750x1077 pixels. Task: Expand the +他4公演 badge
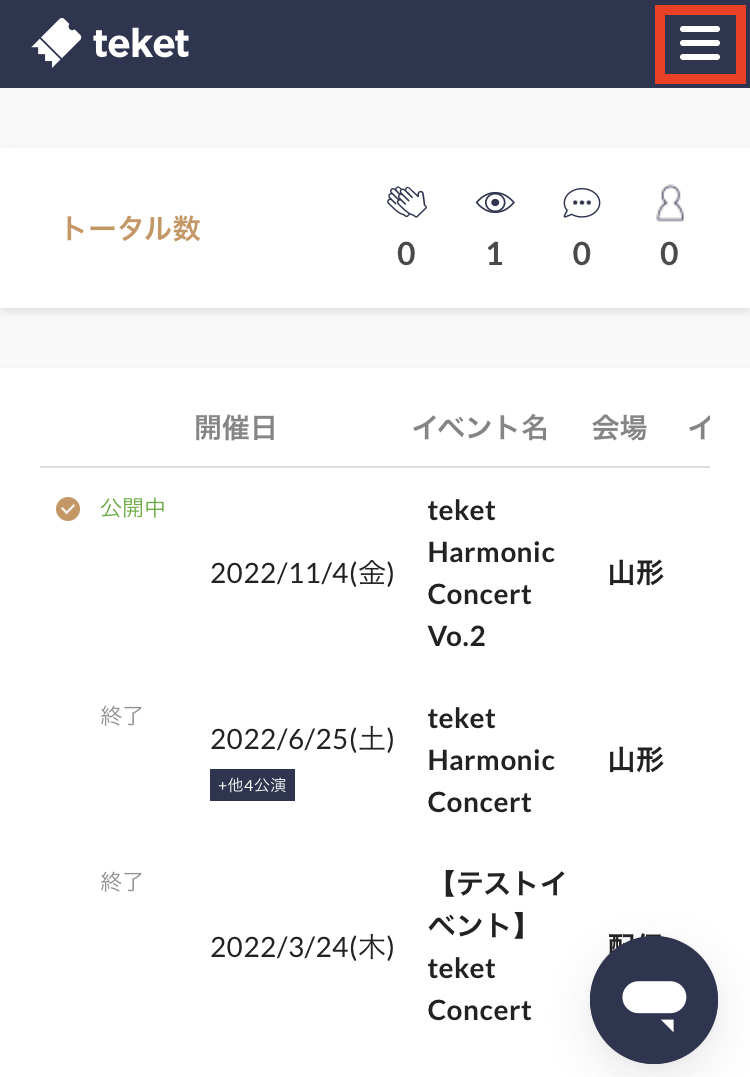252,785
